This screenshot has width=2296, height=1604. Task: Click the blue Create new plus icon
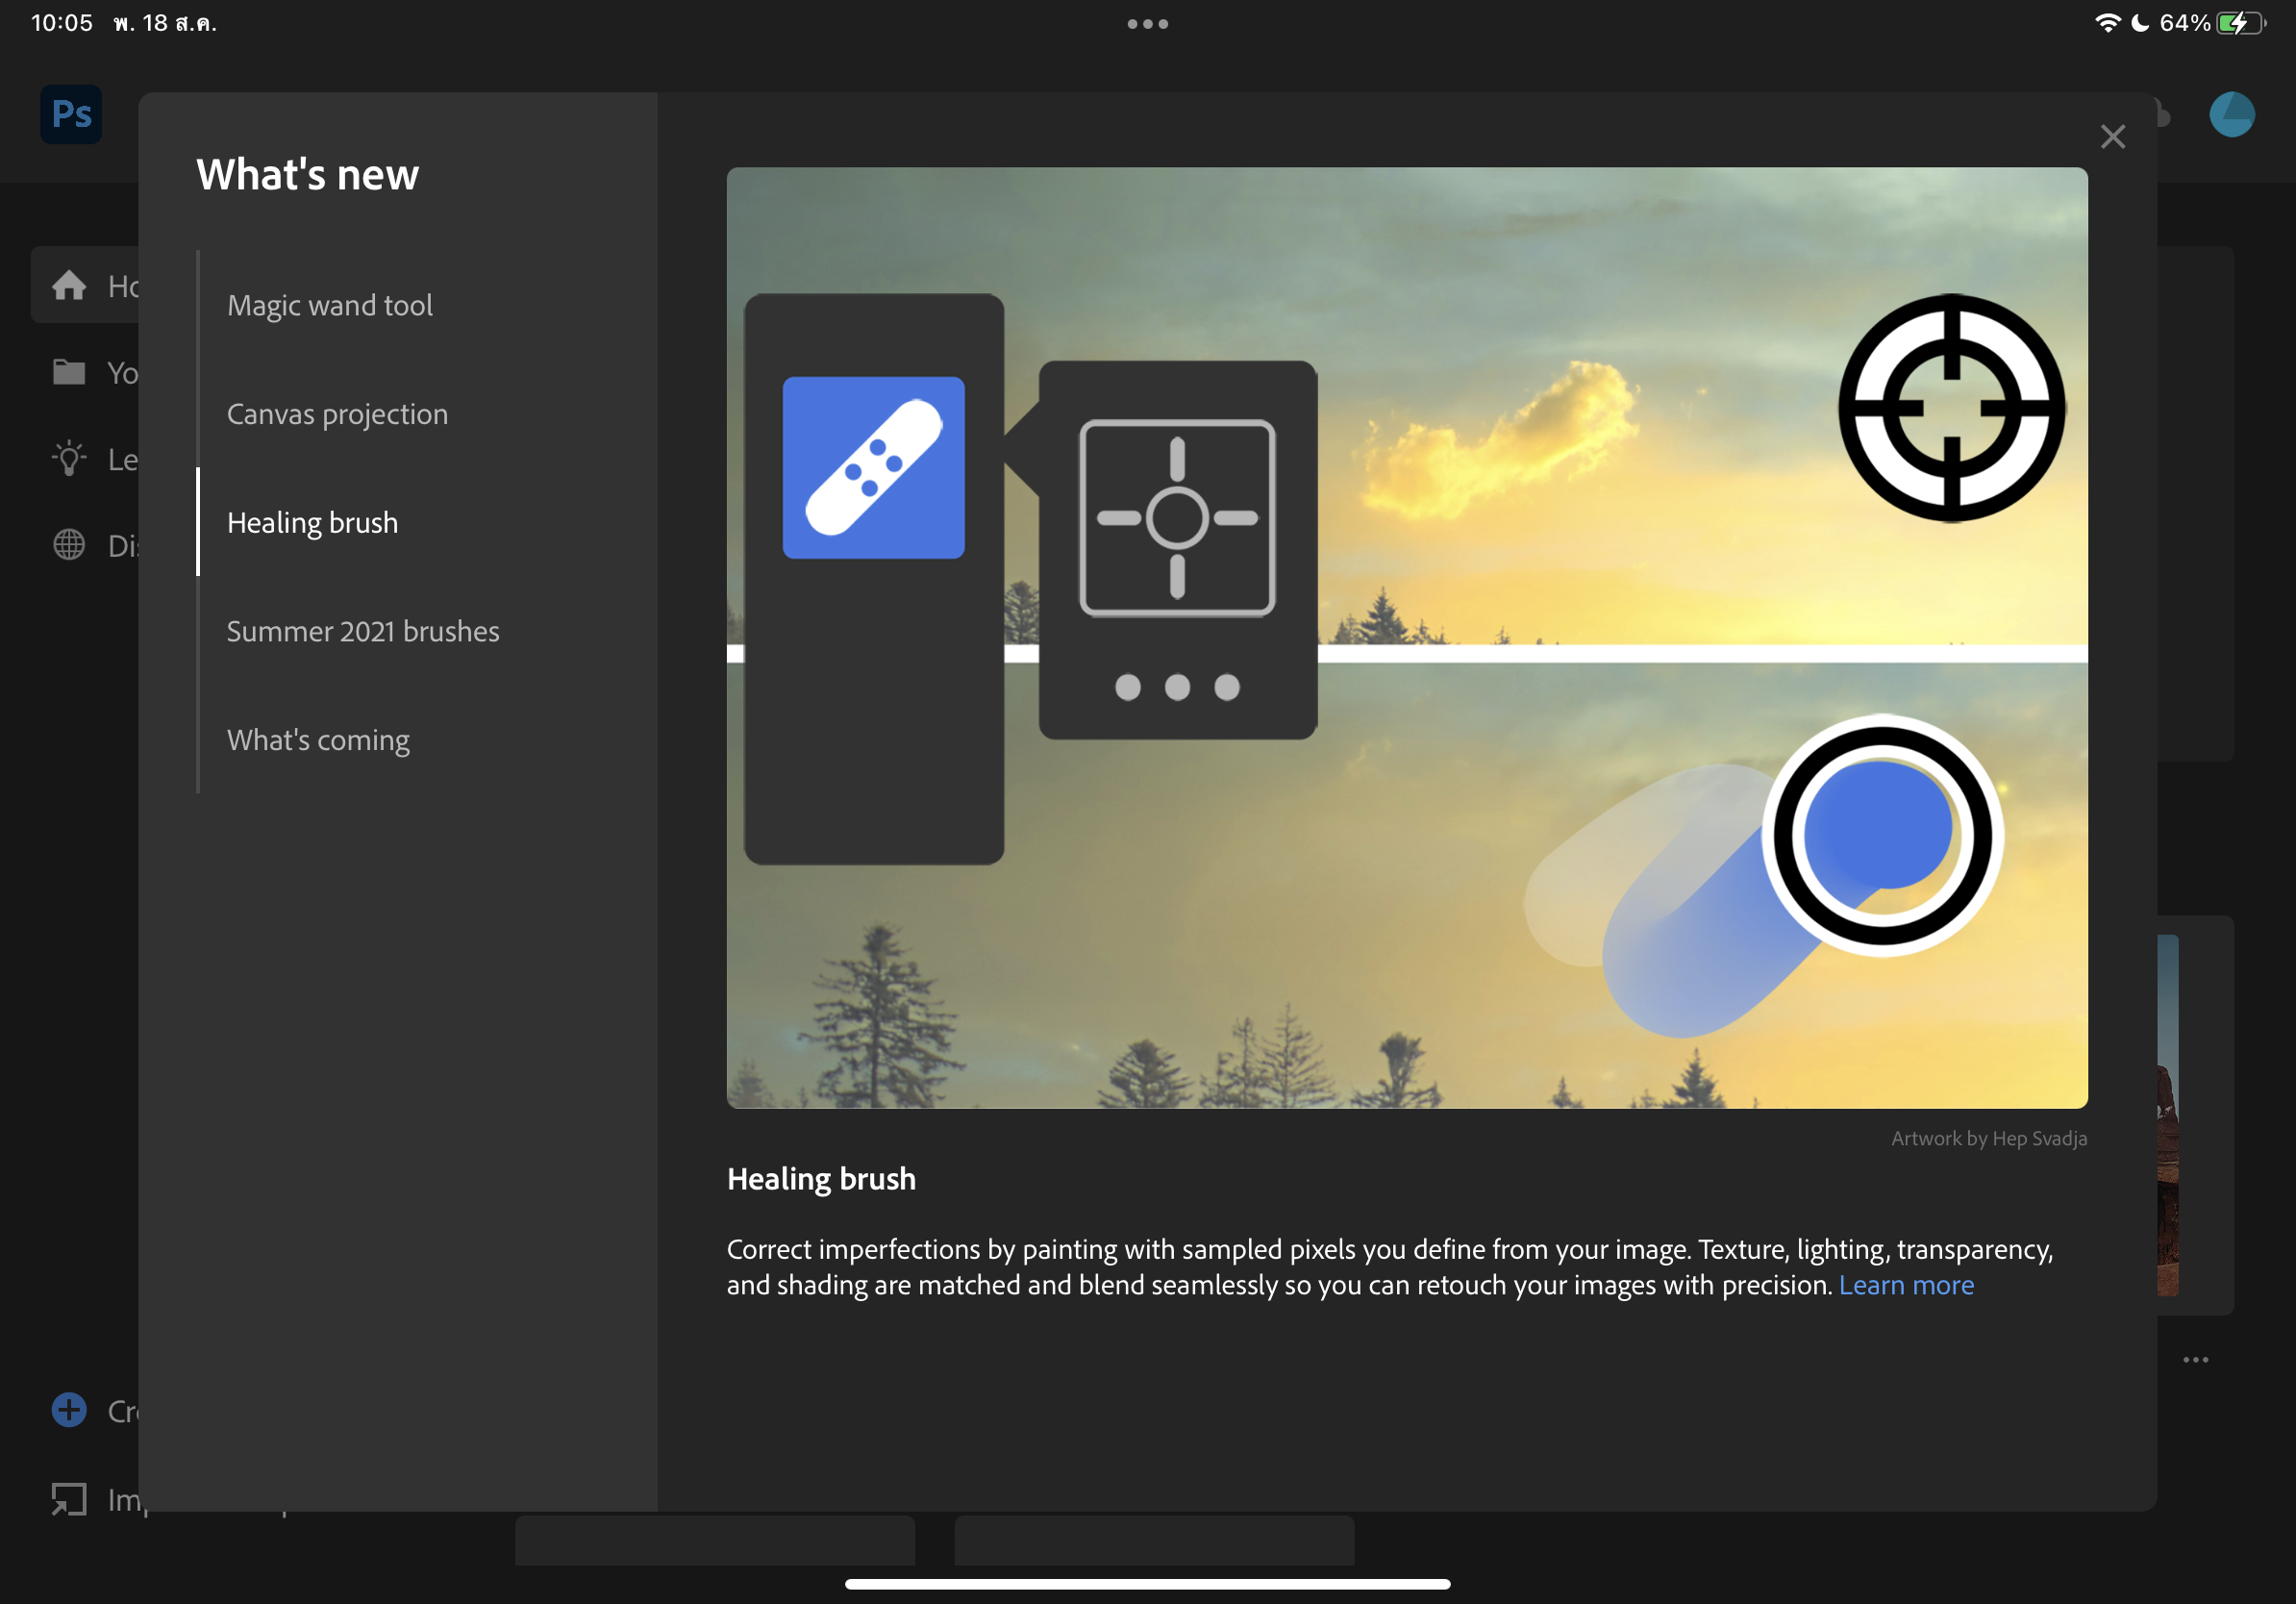pos(69,1410)
